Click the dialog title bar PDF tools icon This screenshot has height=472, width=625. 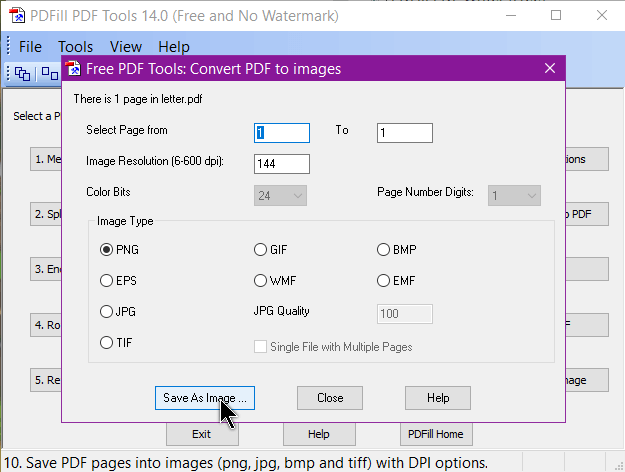pyautogui.click(x=73, y=69)
